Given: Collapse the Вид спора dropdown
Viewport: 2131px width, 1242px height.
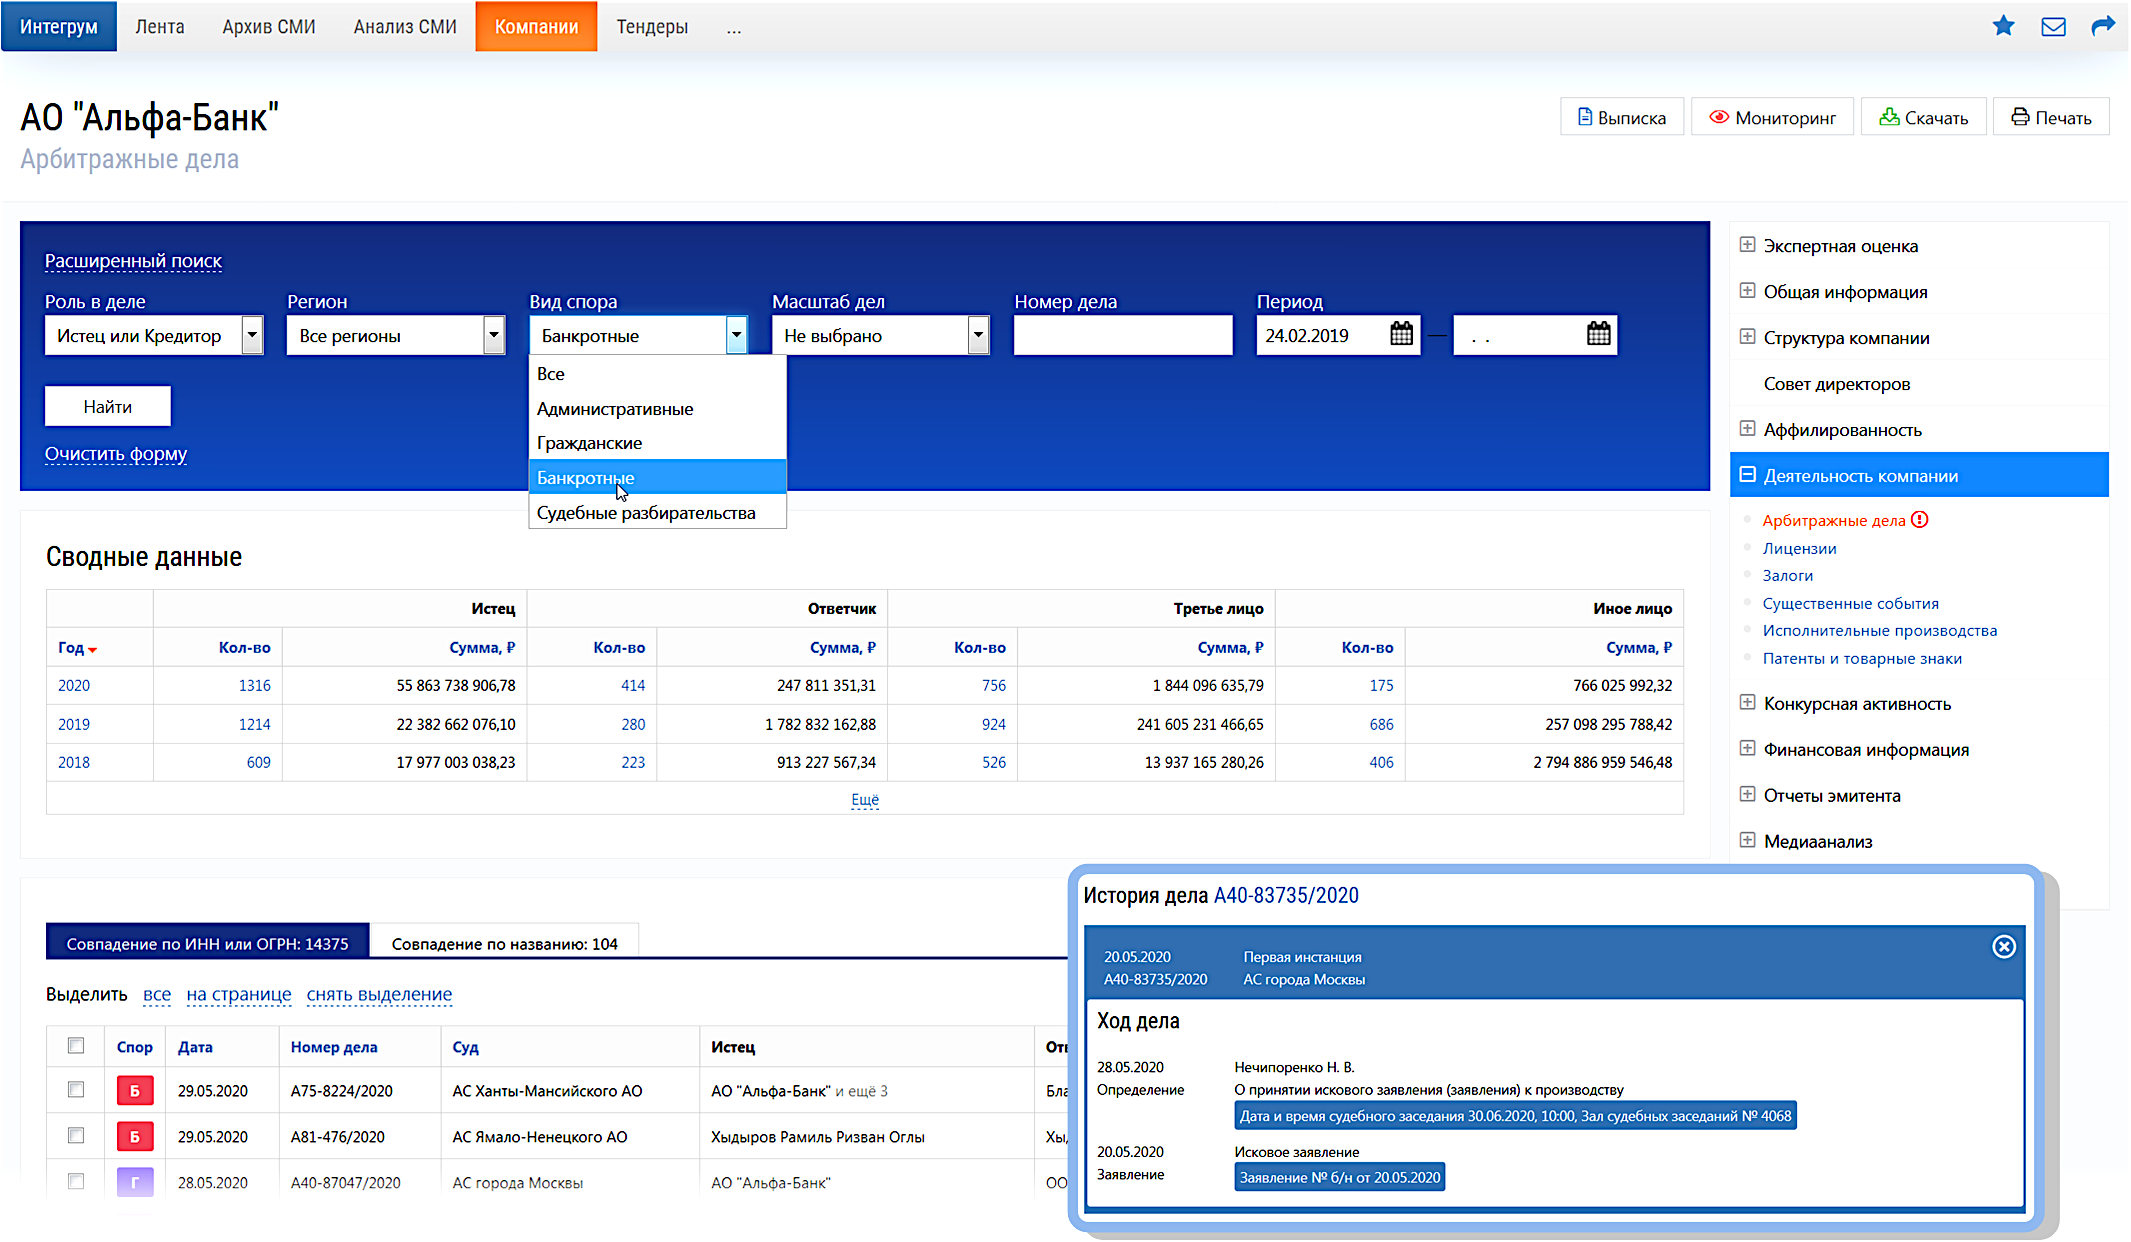Looking at the screenshot, I should pos(736,335).
